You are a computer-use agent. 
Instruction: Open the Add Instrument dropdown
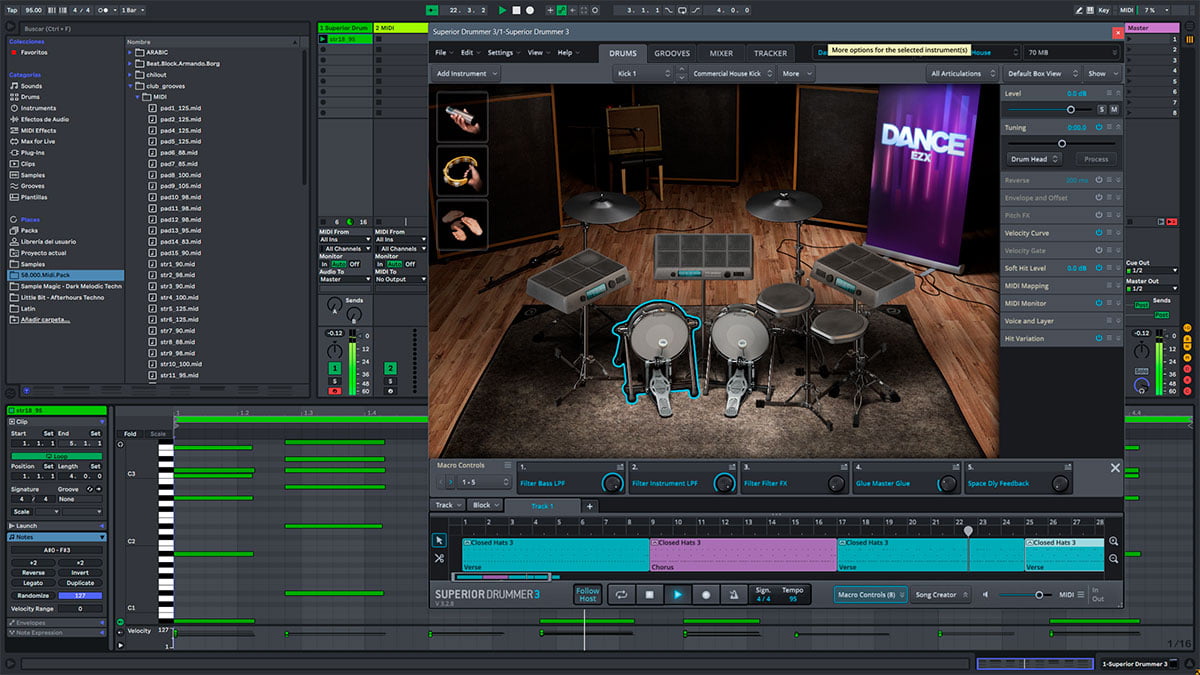[x=465, y=74]
